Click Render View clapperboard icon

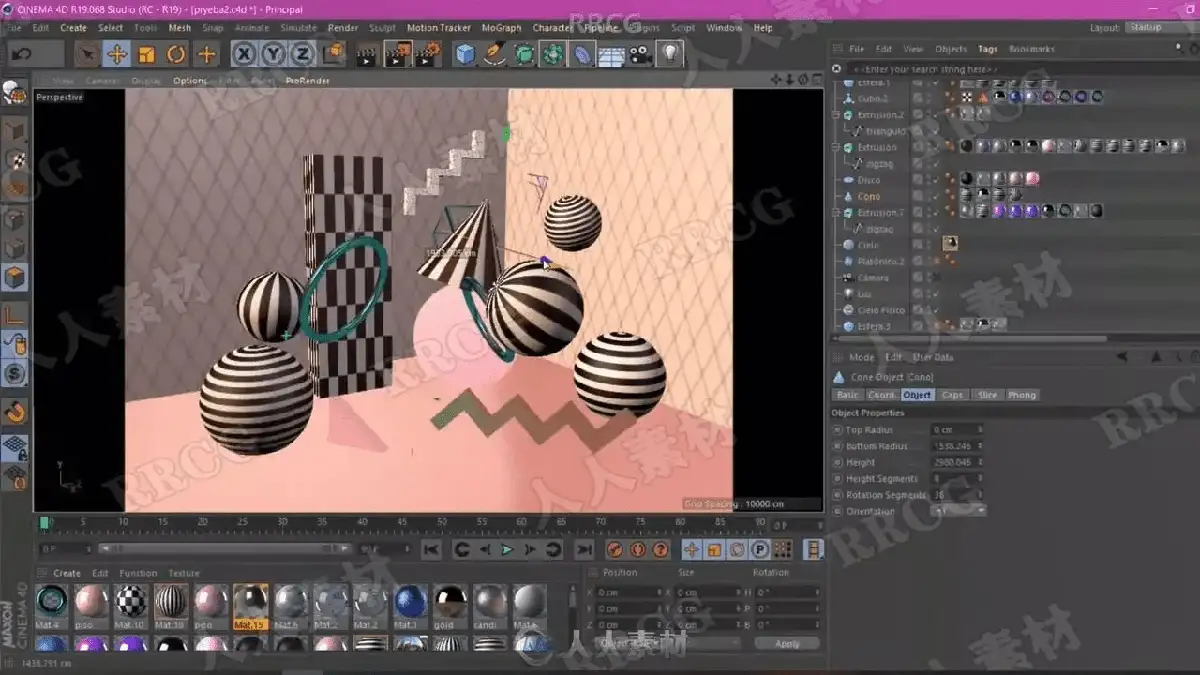coord(367,54)
